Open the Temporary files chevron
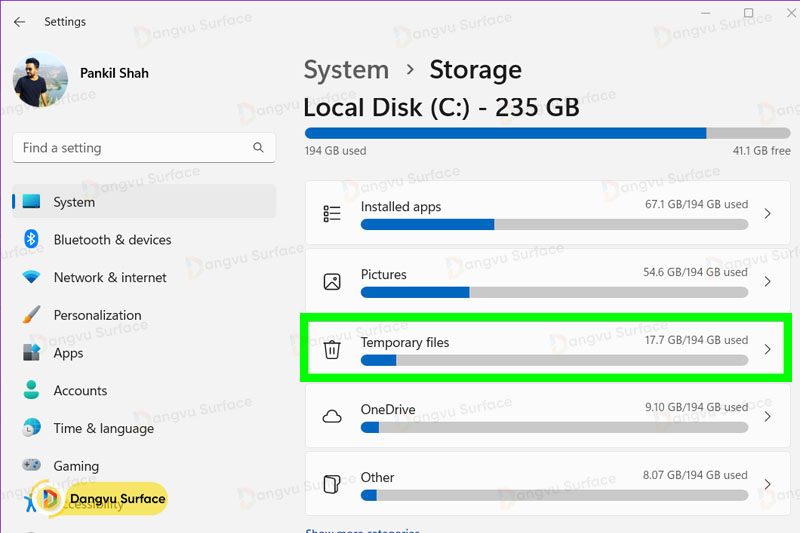Screen dimensions: 800x533 coord(767,349)
